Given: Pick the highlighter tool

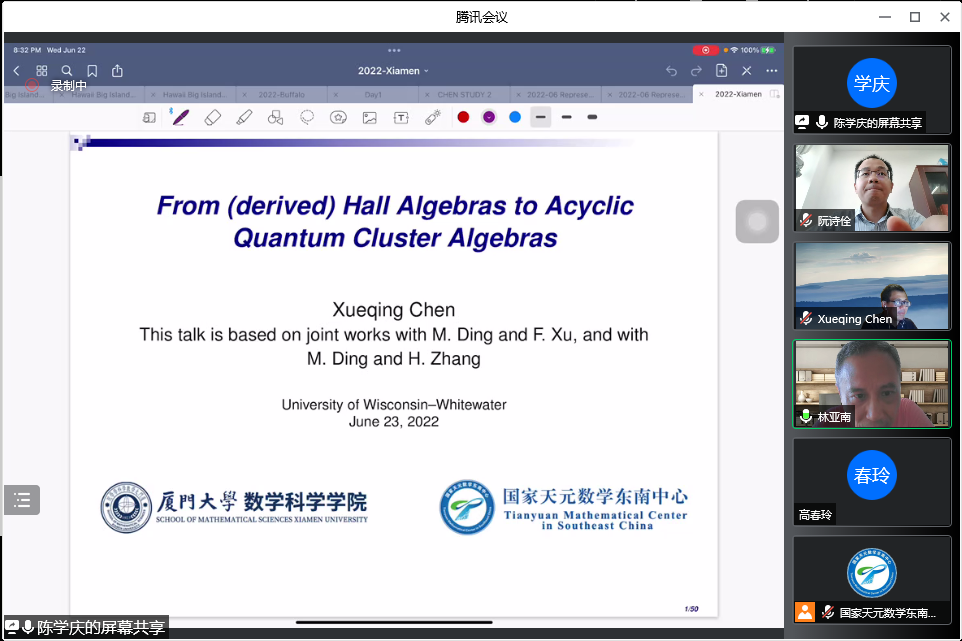Looking at the screenshot, I should (x=244, y=117).
